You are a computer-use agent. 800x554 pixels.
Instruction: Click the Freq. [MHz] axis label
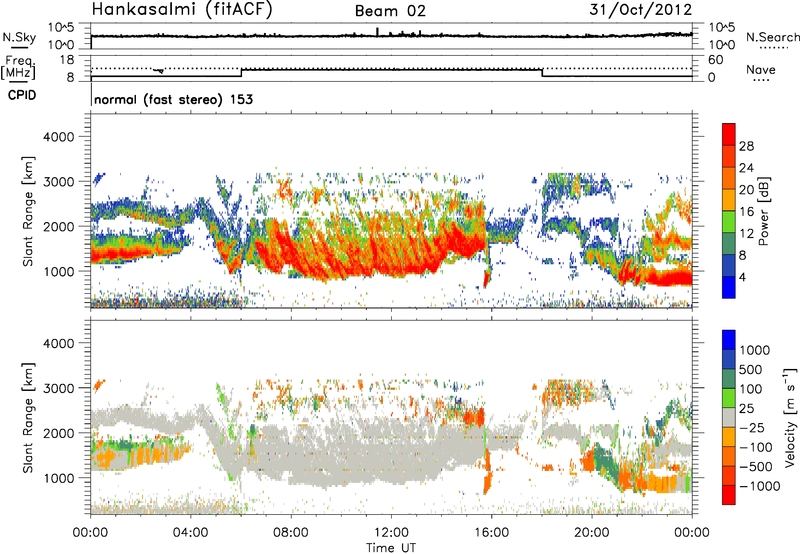18,68
